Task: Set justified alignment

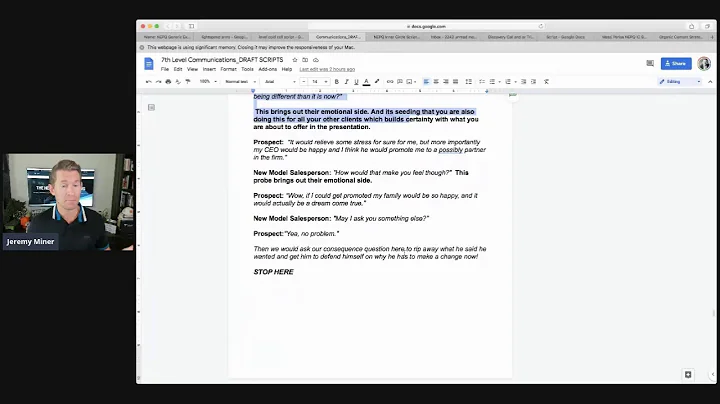Action: 455,82
